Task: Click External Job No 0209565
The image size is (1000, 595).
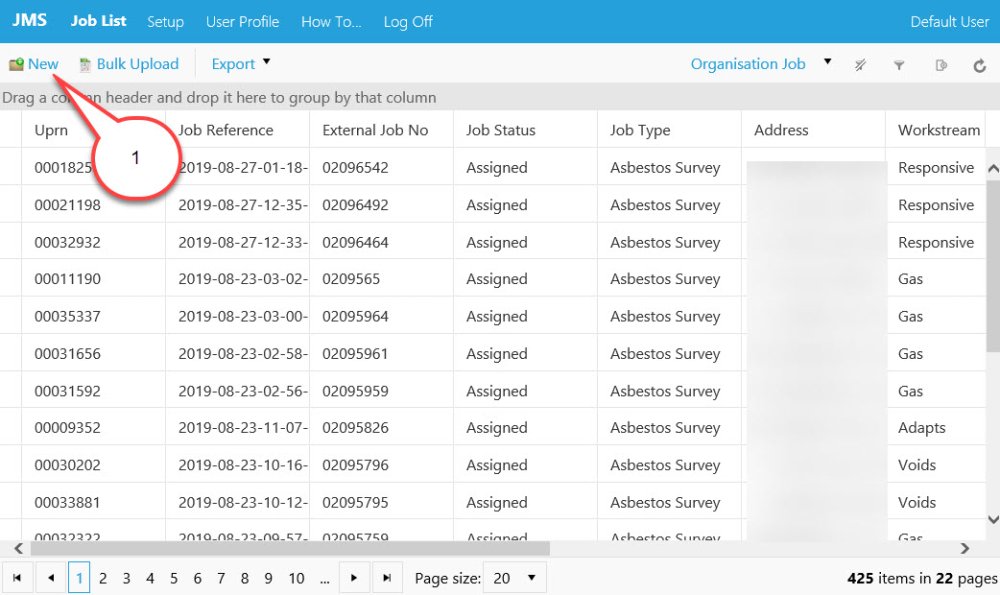Action: [x=351, y=279]
